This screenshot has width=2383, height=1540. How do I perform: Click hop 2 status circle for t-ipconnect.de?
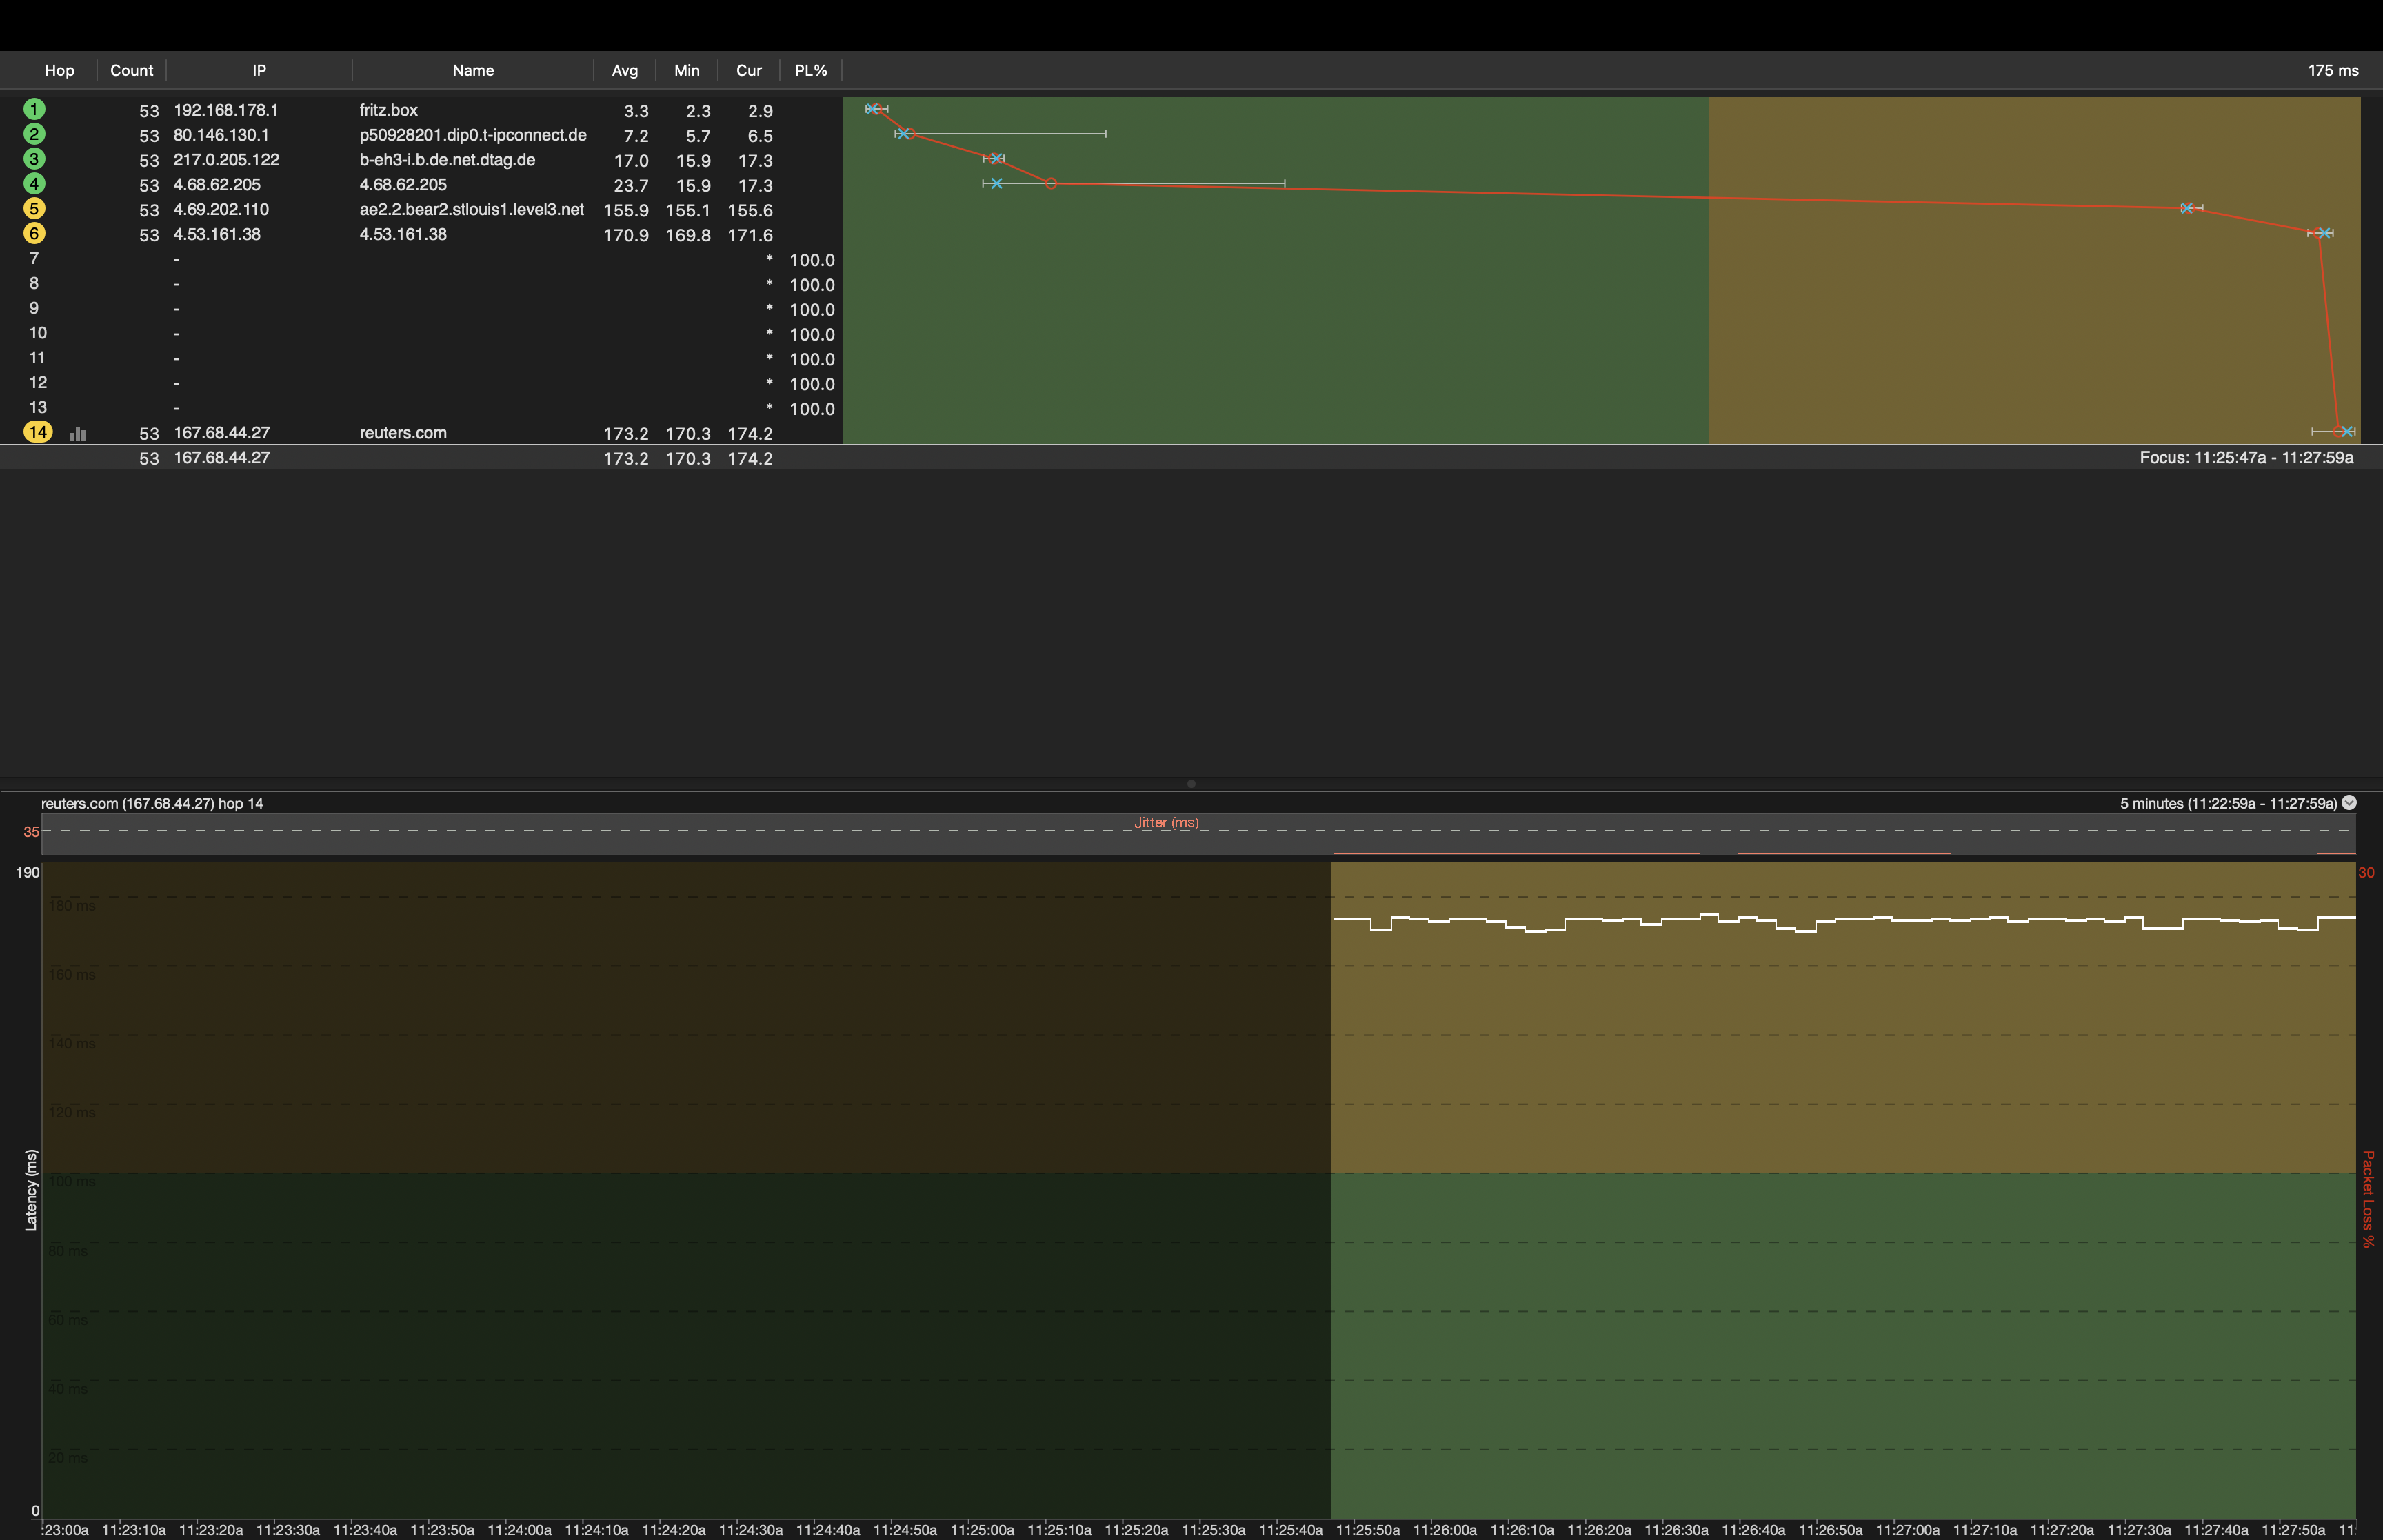pos(35,135)
